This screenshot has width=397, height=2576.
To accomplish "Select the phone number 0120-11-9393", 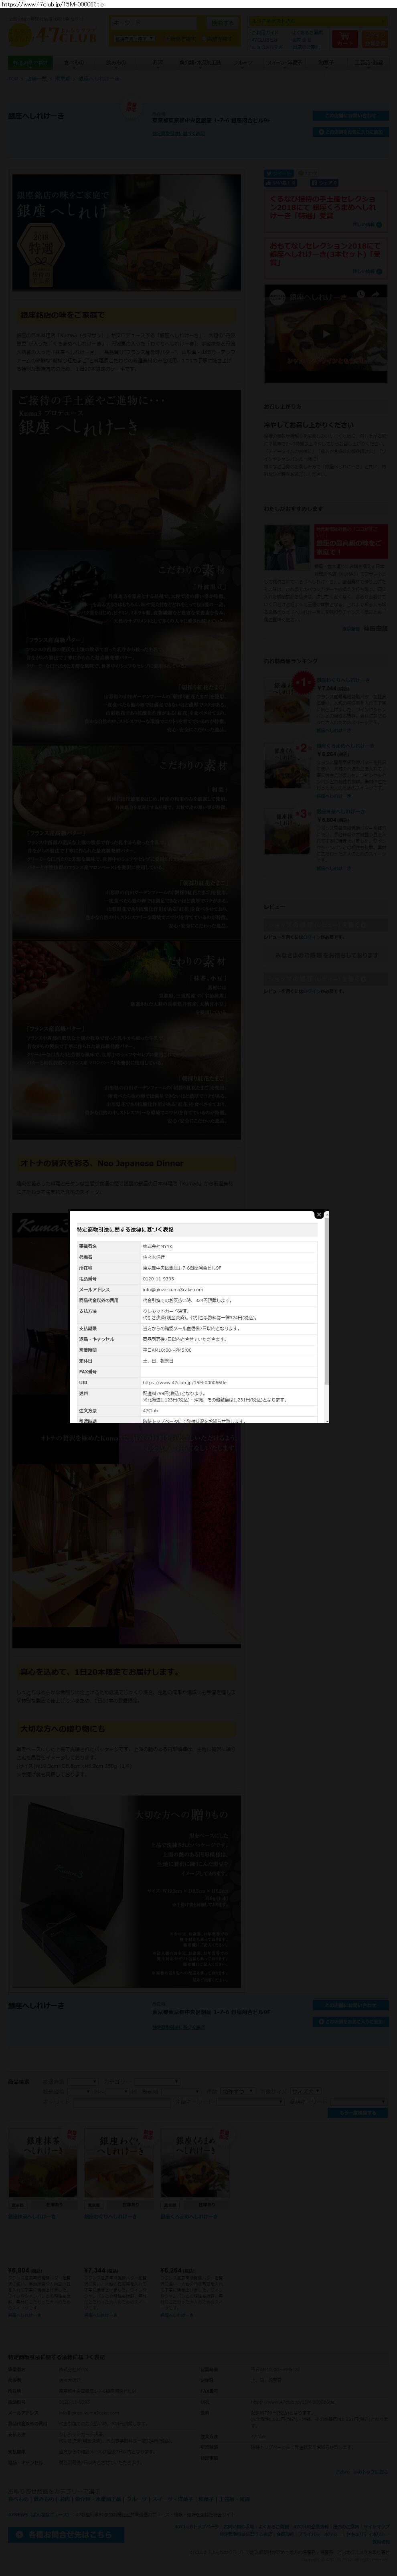I will (x=158, y=1279).
